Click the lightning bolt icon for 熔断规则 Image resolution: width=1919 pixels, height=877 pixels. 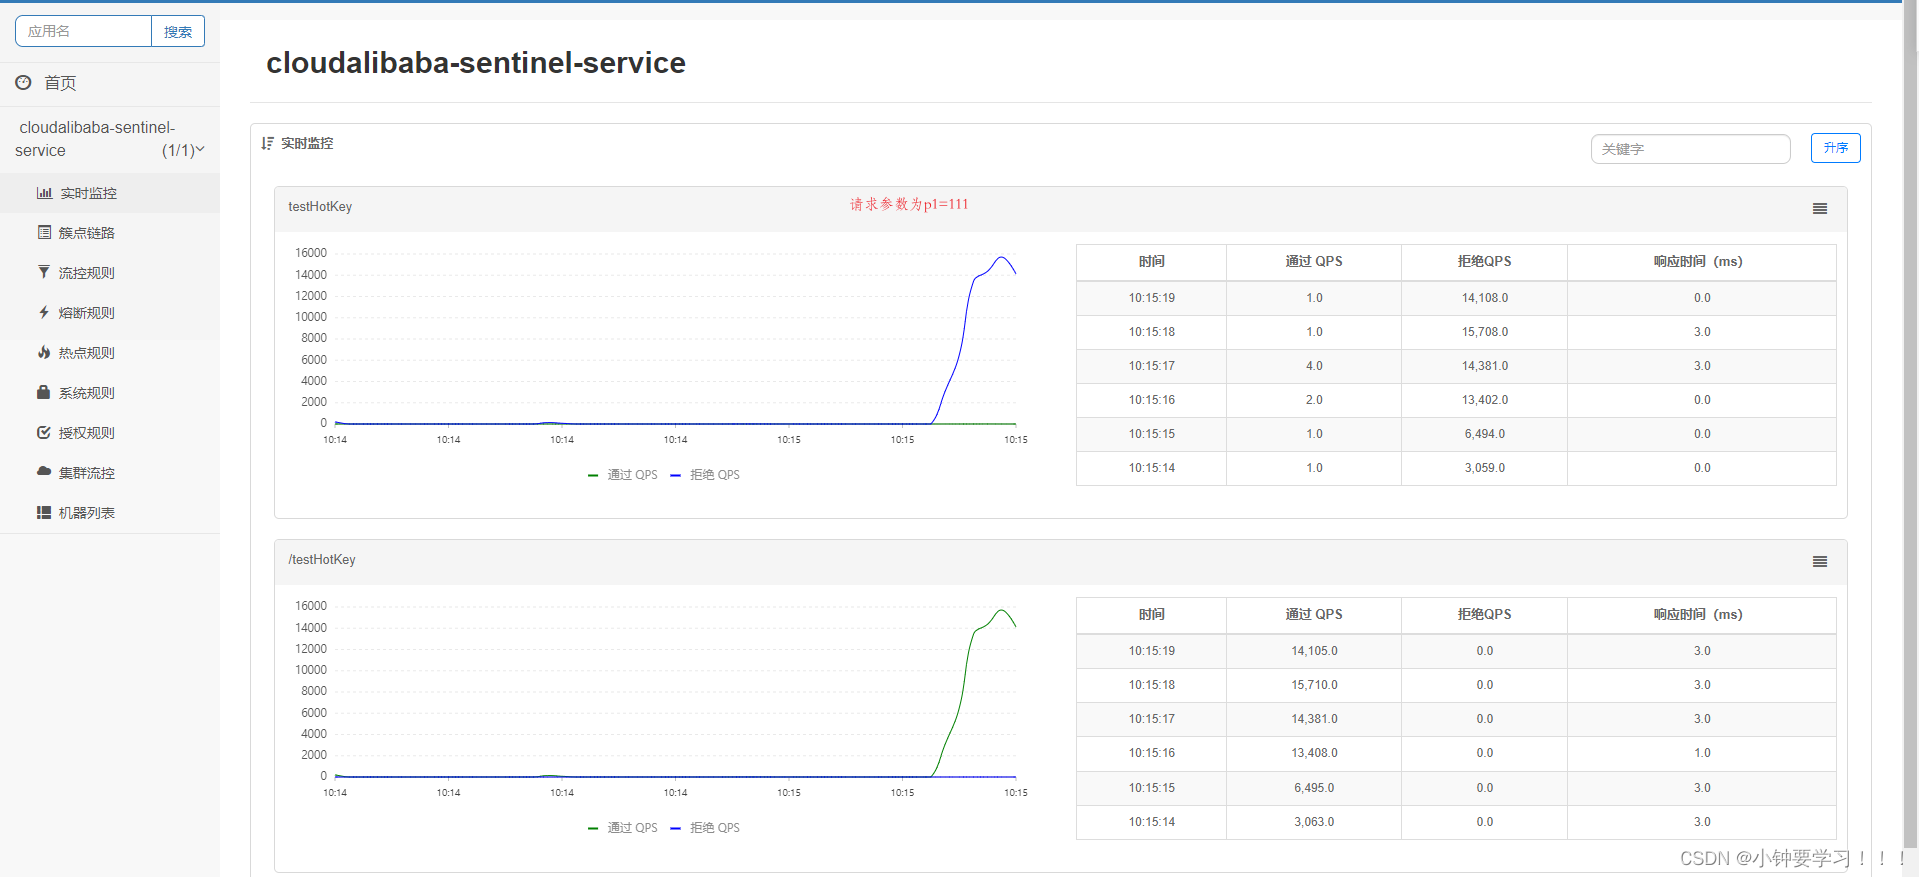tap(44, 312)
